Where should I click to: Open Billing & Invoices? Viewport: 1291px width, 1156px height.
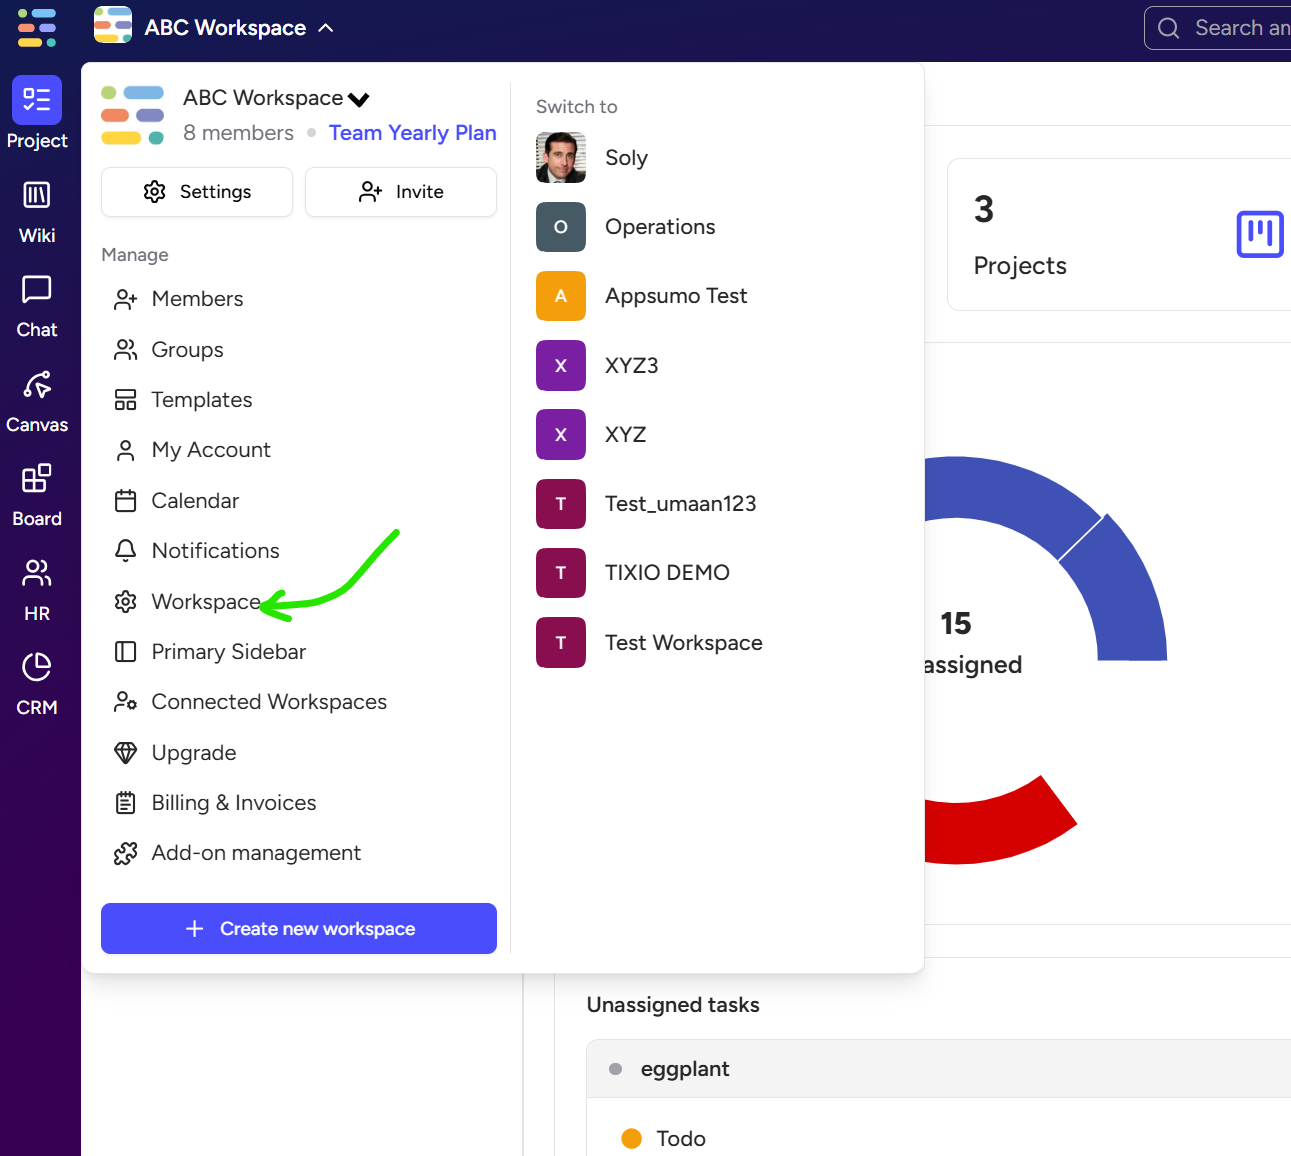[x=233, y=803]
